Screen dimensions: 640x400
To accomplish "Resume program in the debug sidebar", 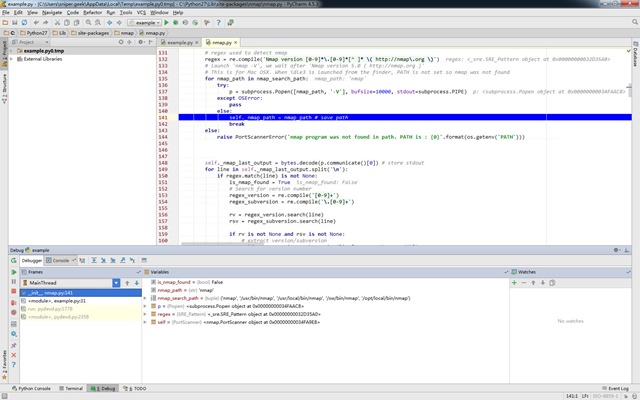I will click(13, 272).
